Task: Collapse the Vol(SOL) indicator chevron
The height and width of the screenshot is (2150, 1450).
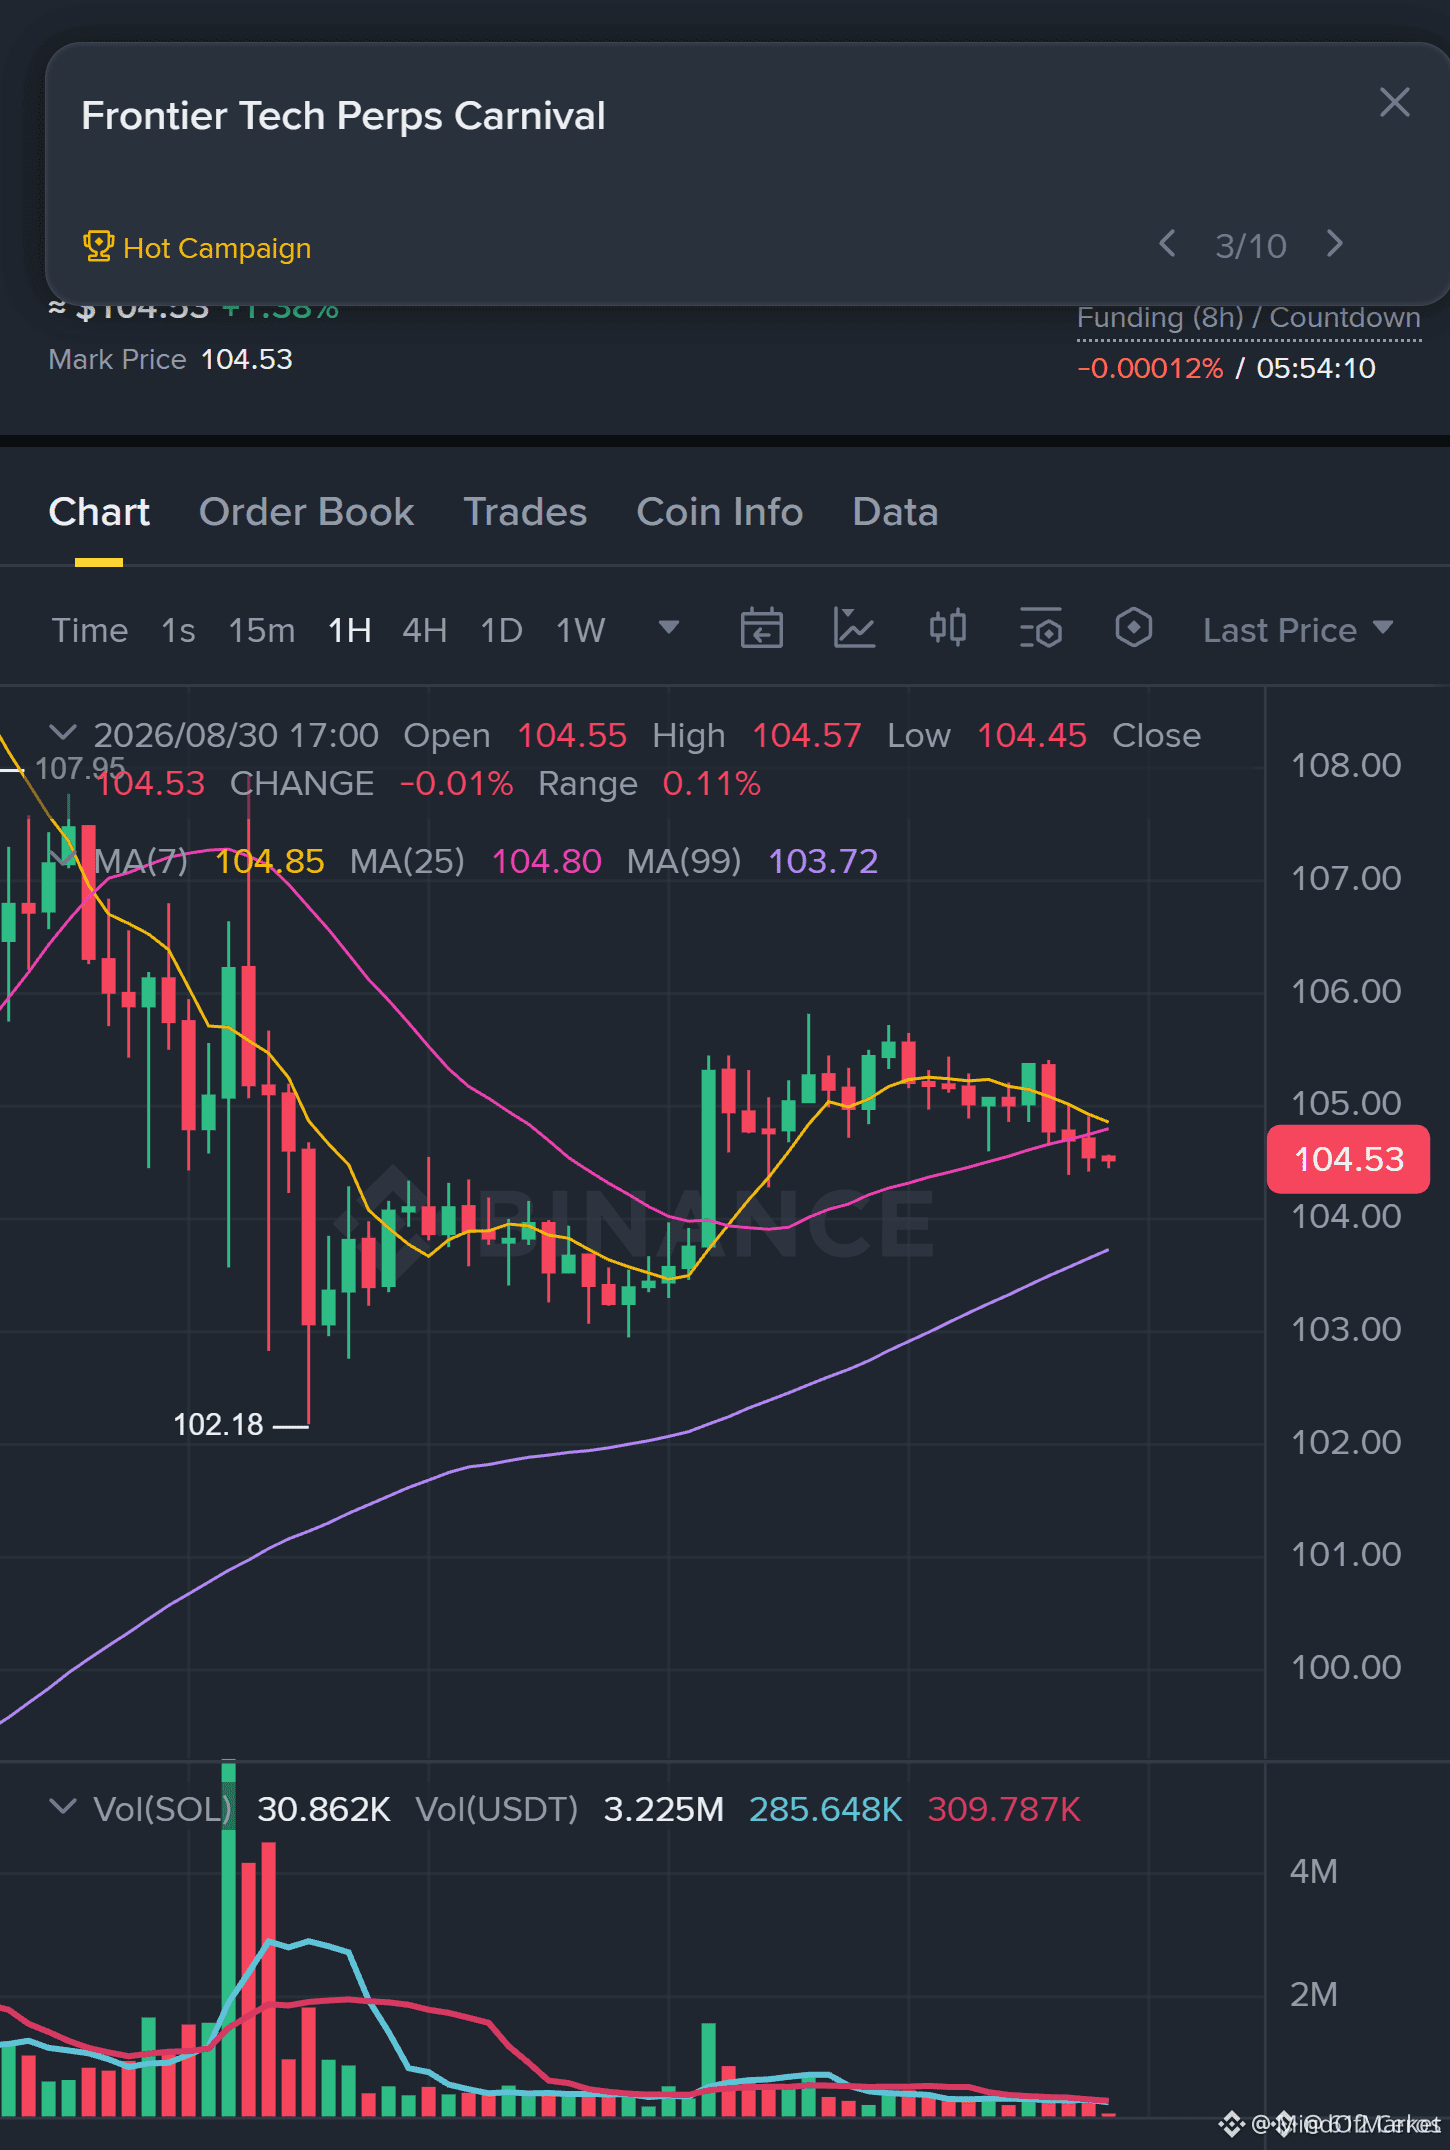Action: click(x=62, y=1806)
